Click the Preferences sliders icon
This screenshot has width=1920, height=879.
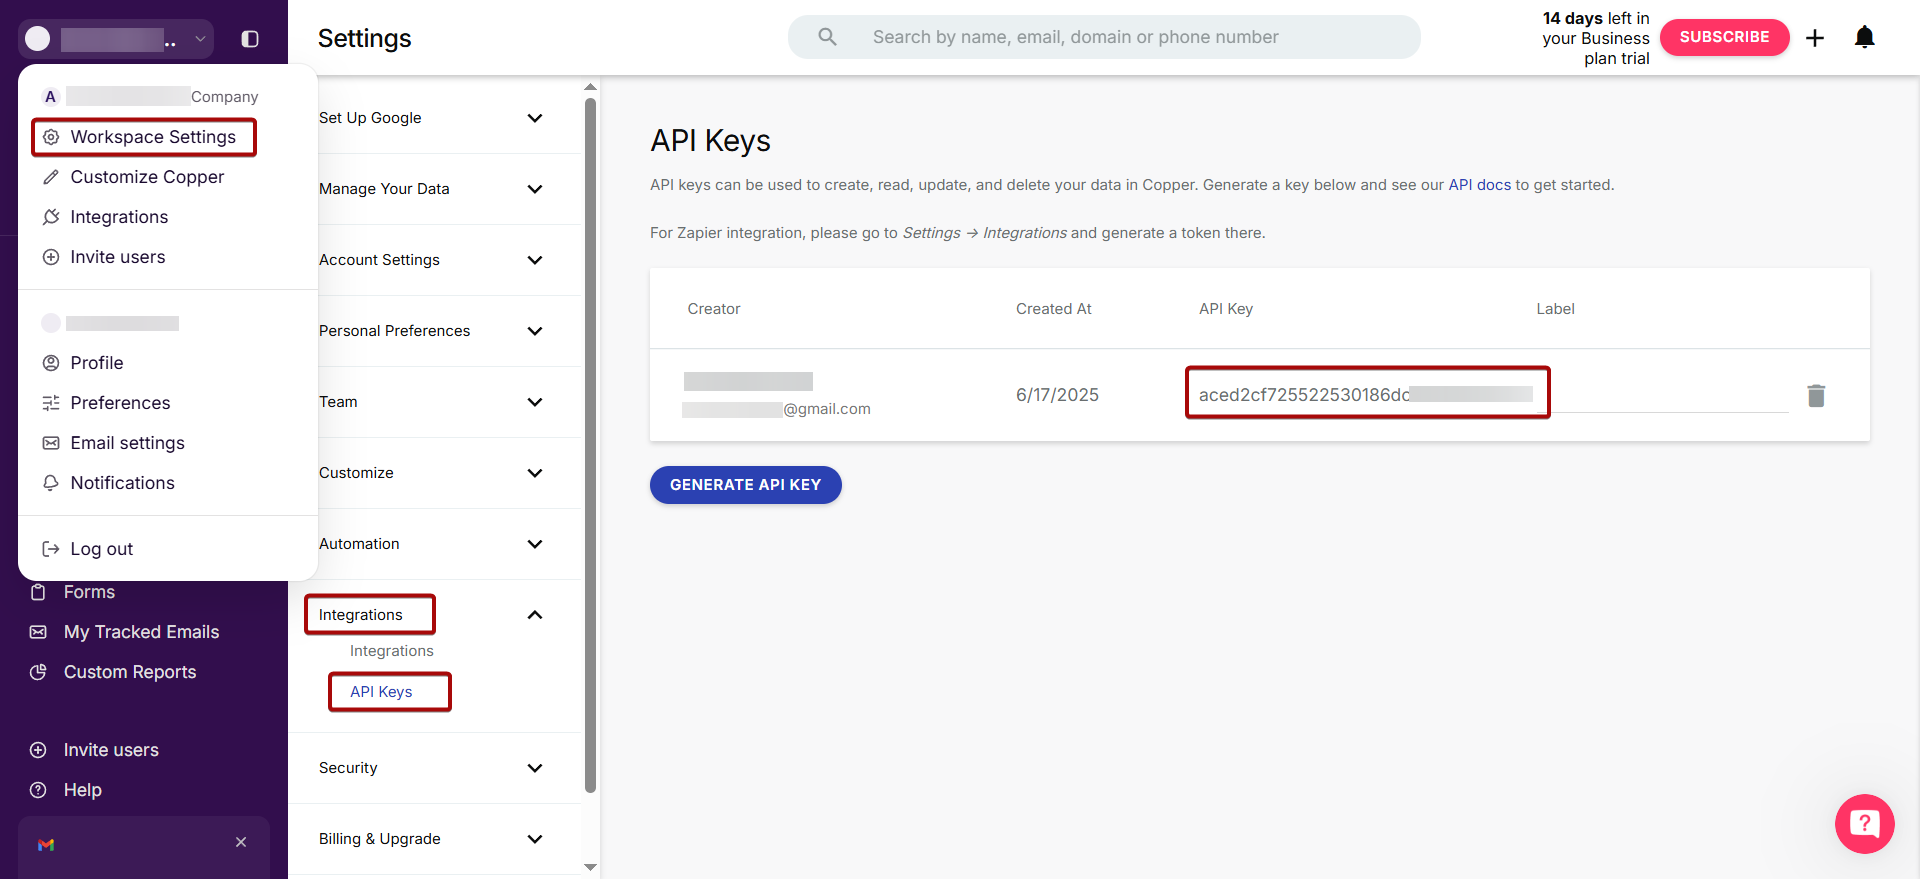pyautogui.click(x=51, y=403)
